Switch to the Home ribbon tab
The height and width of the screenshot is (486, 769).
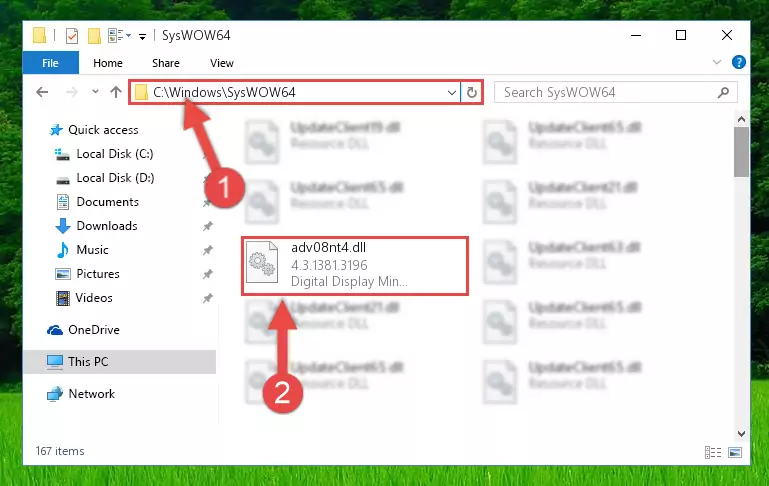(108, 63)
